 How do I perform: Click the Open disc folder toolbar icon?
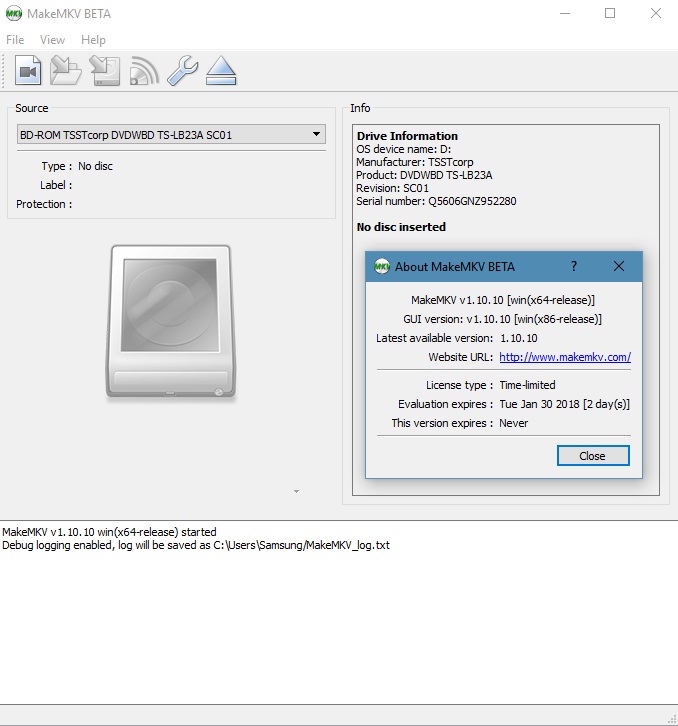click(66, 70)
